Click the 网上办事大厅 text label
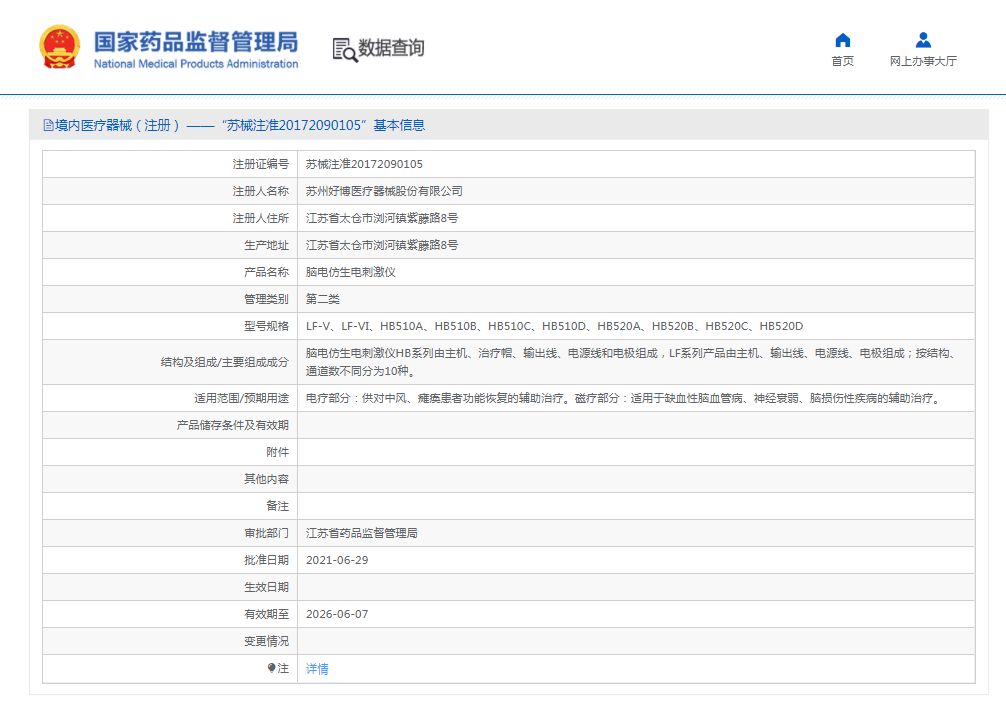The height and width of the screenshot is (713, 1006). click(923, 61)
